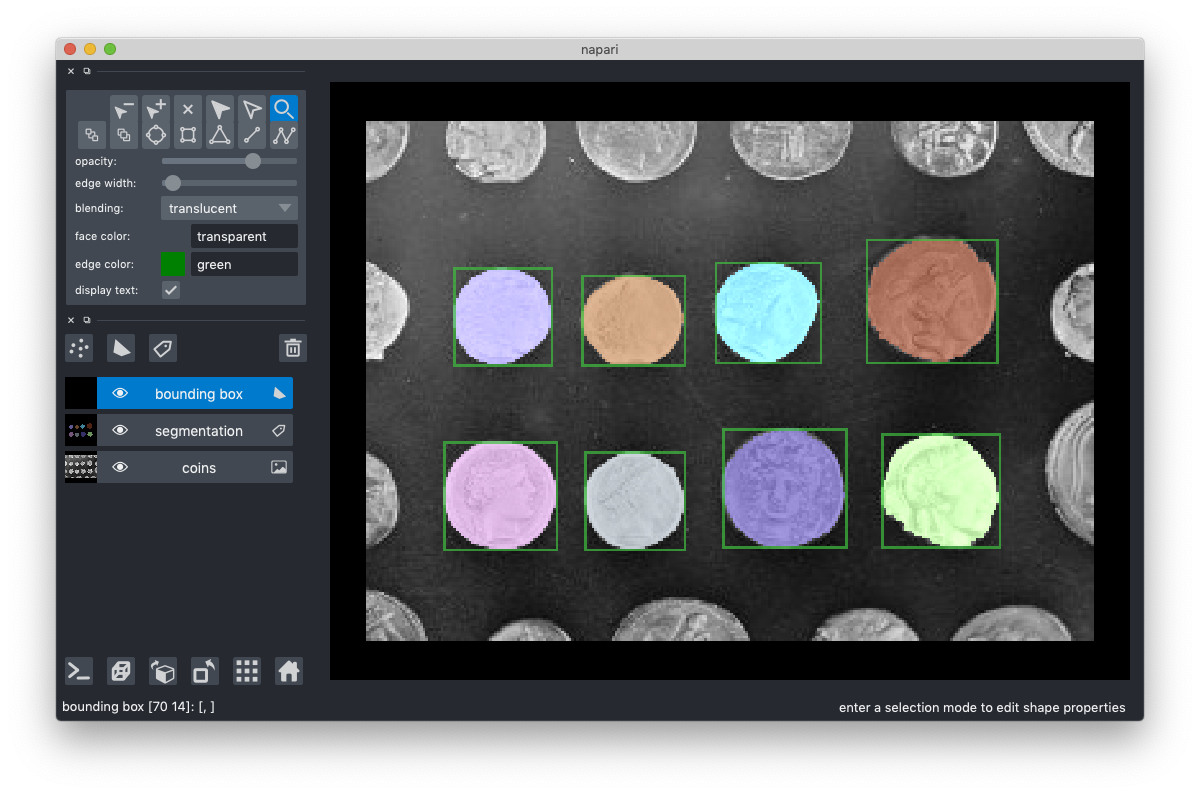Open the blending dropdown
This screenshot has height=795, width=1200.
coord(229,207)
